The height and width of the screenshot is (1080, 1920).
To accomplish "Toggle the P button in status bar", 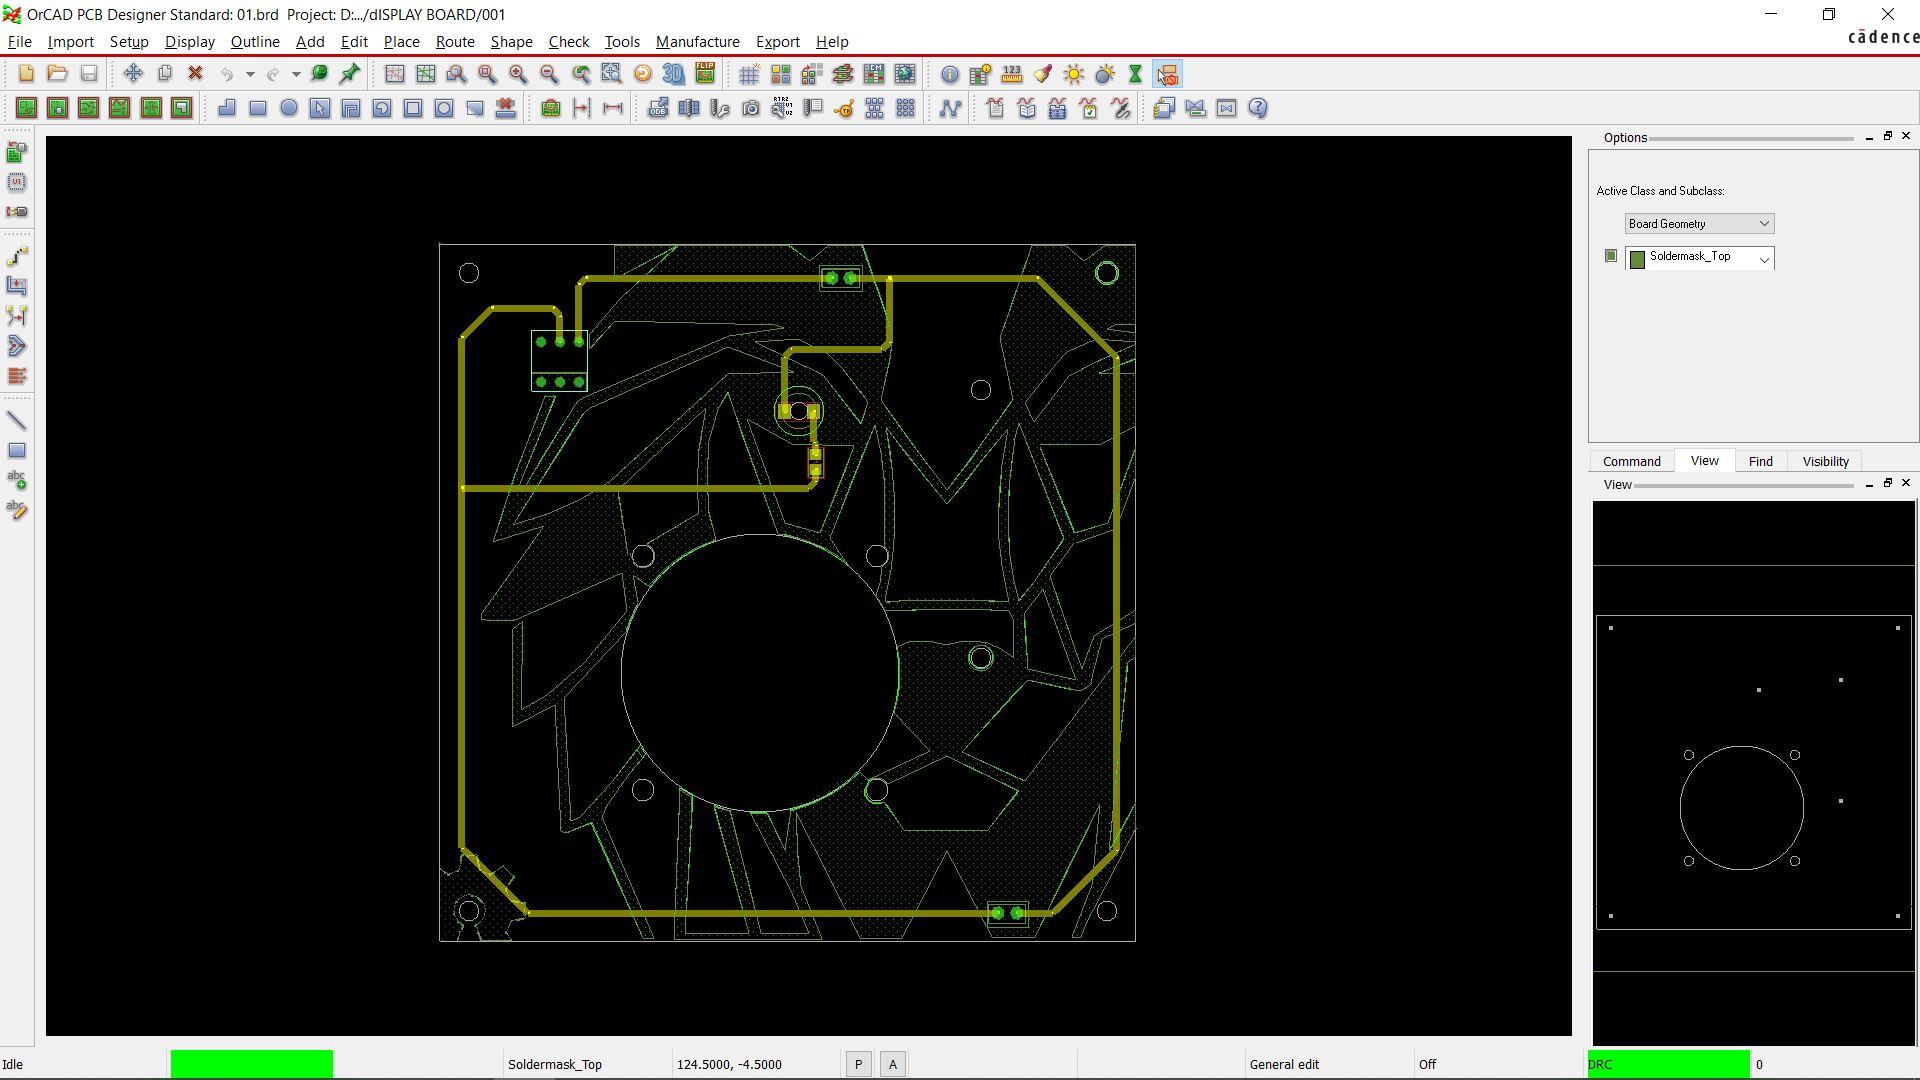I will point(858,1065).
